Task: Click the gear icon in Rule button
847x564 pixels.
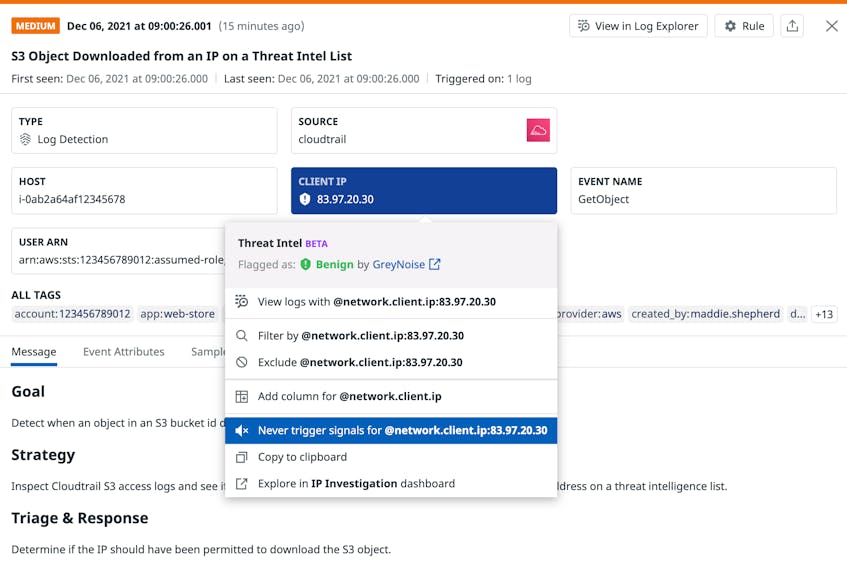Action: click(x=730, y=26)
